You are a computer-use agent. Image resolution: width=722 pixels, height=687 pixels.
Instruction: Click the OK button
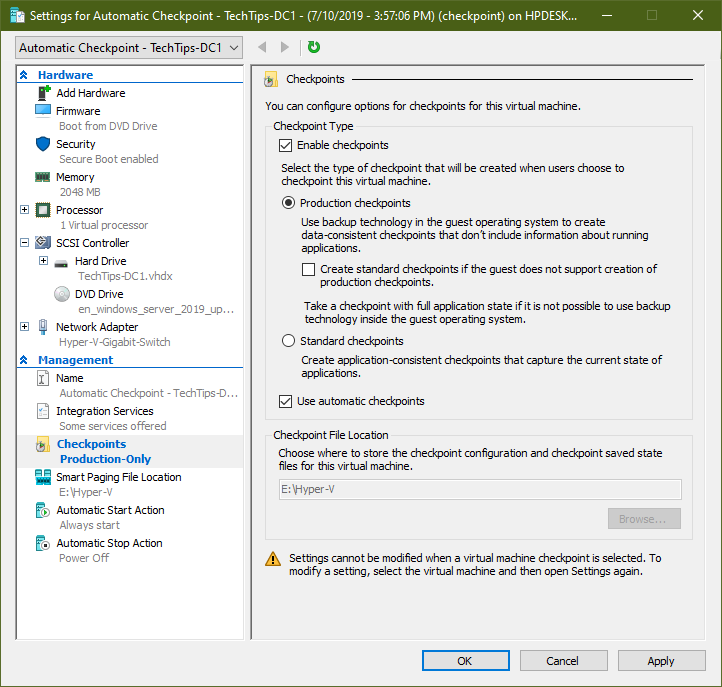coord(466,661)
